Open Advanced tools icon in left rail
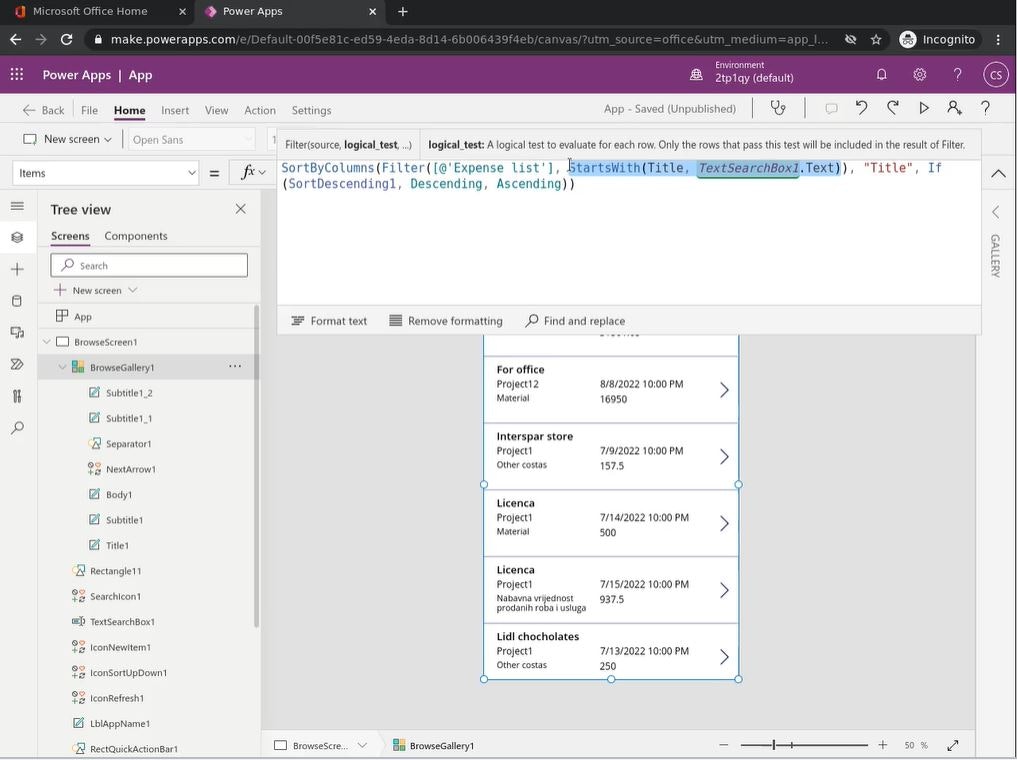The width and height of the screenshot is (1017, 760). tap(18, 396)
